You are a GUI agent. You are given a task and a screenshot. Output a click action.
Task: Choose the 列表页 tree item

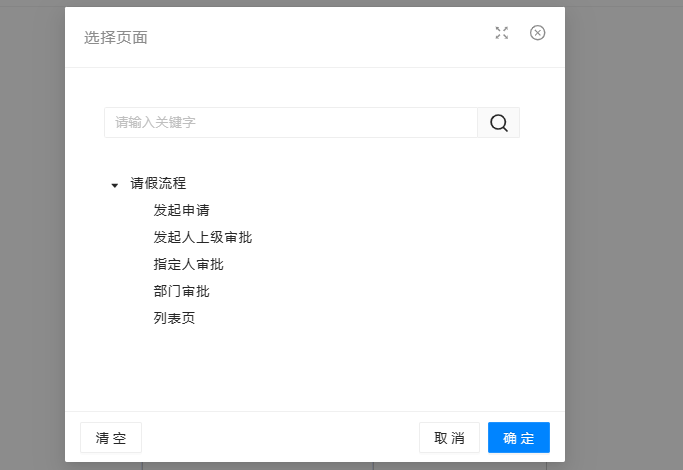[x=174, y=319]
